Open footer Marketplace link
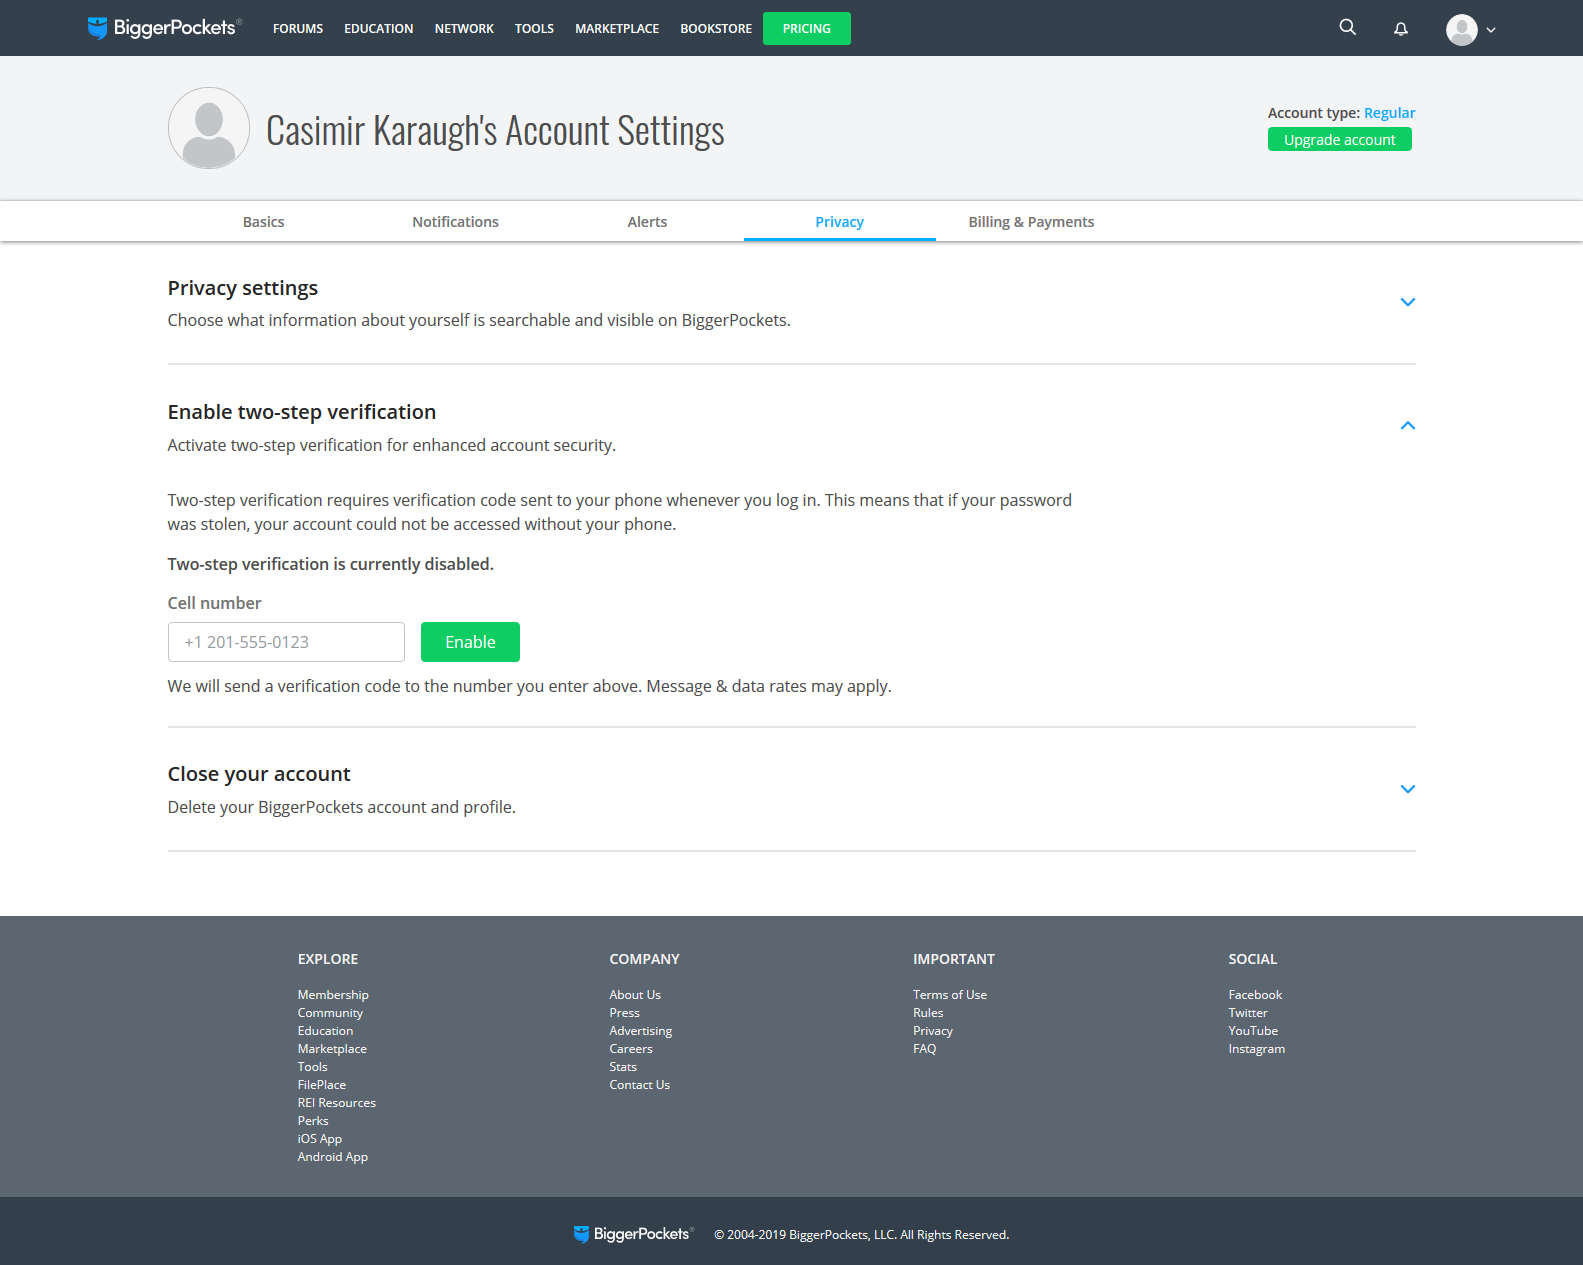Viewport: 1583px width, 1265px height. [x=332, y=1049]
